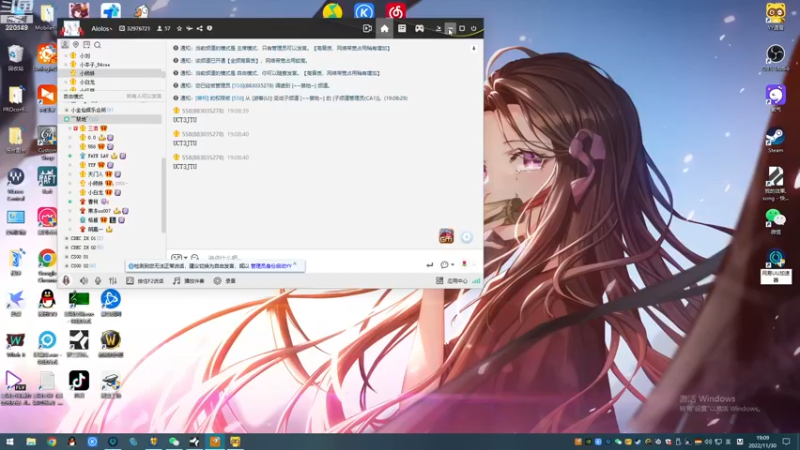Image resolution: width=800 pixels, height=450 pixels.
Task: Open the location pin tab in sidebar
Action: coord(76,45)
